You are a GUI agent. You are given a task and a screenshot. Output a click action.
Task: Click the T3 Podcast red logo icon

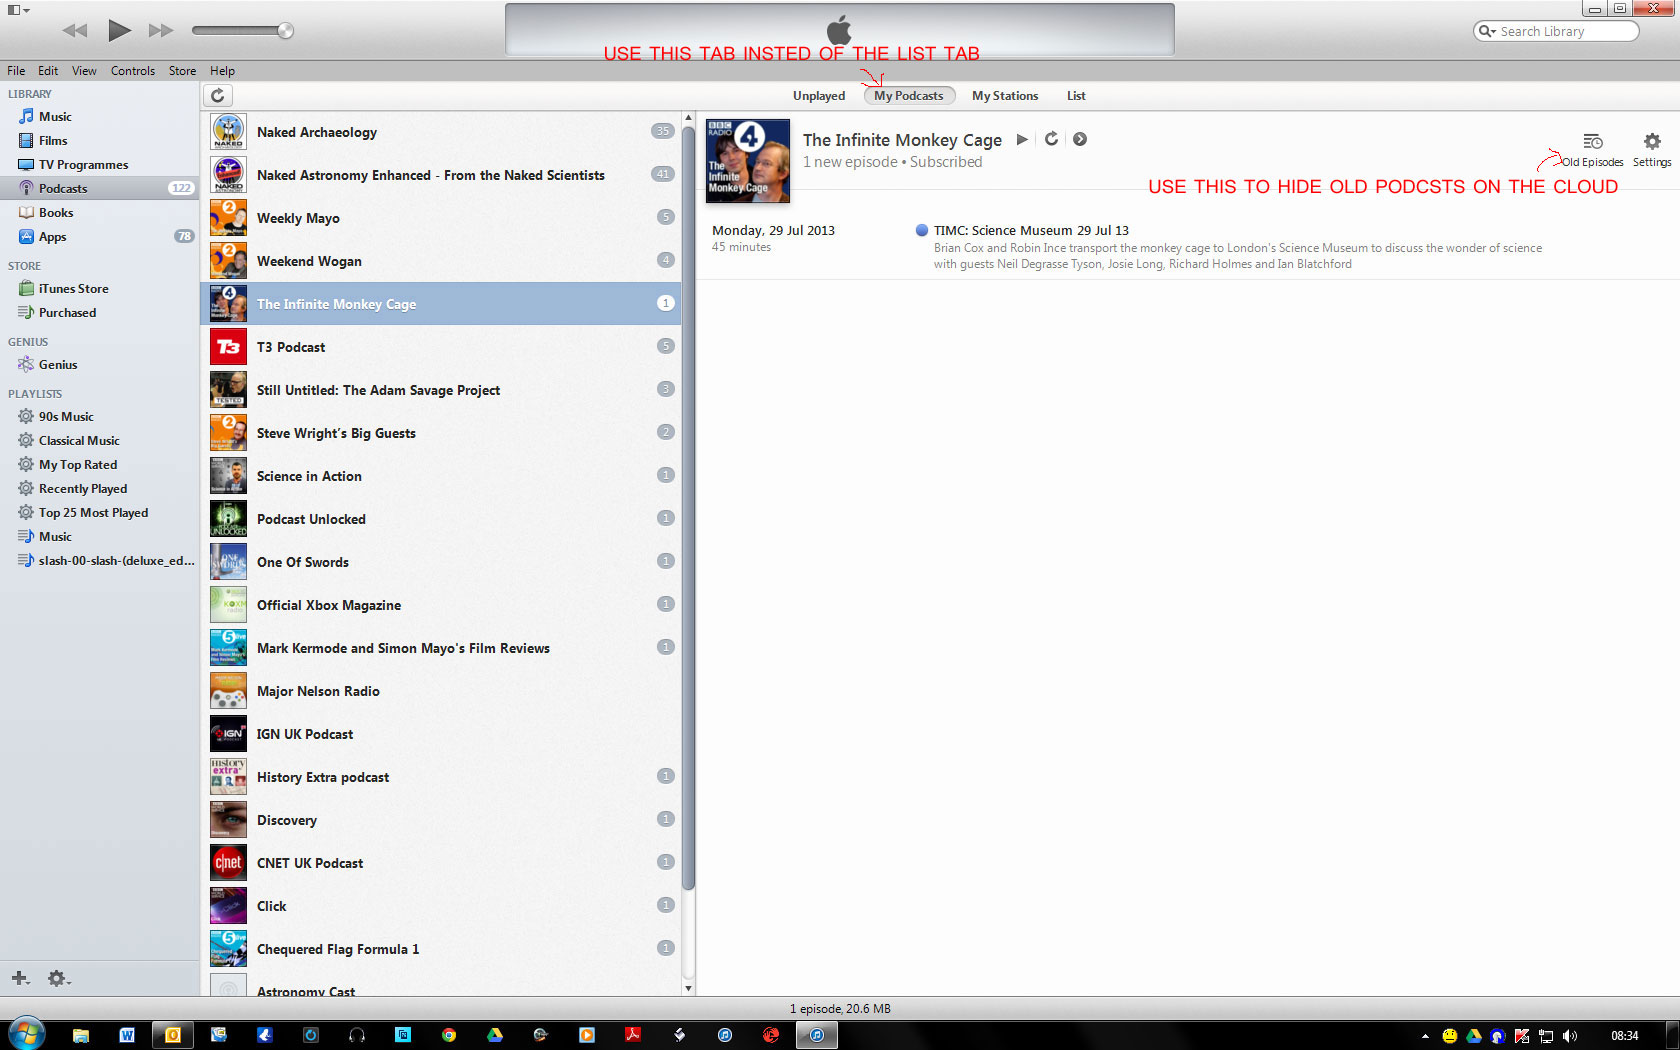[x=228, y=347]
